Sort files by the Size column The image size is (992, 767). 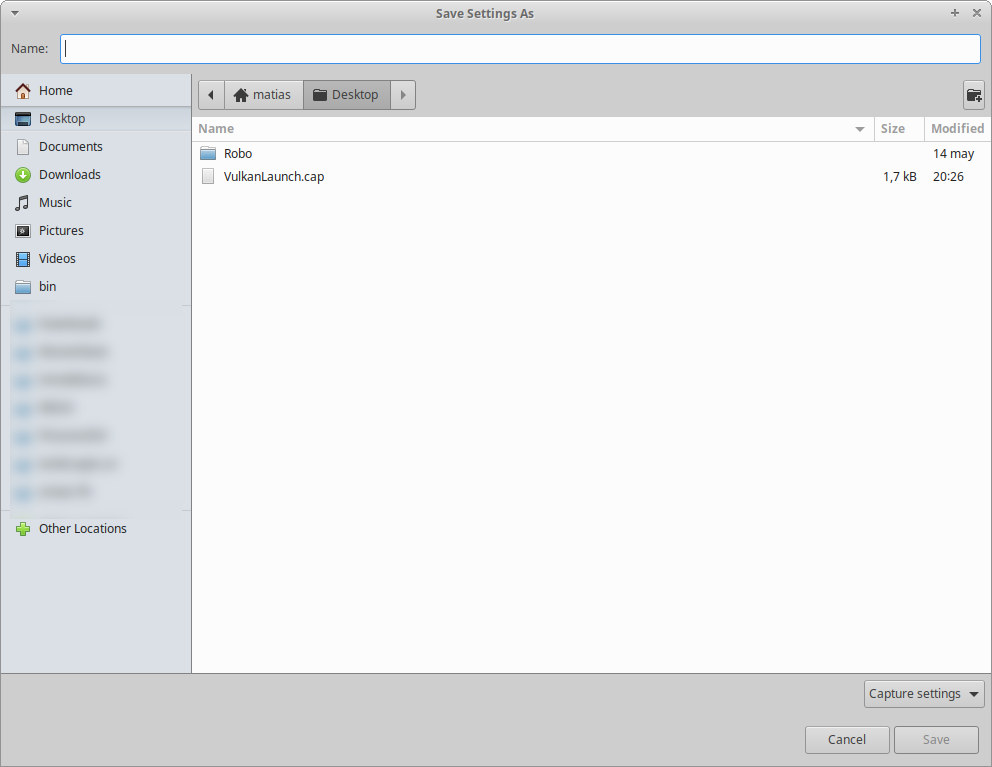coord(892,128)
